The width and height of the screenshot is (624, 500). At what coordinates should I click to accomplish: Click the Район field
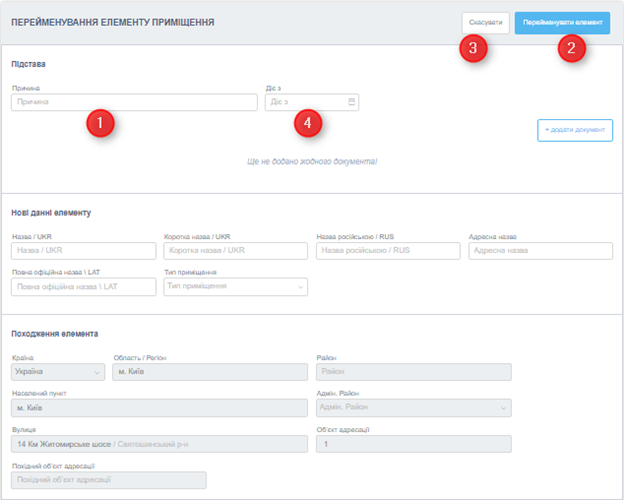coord(413,372)
